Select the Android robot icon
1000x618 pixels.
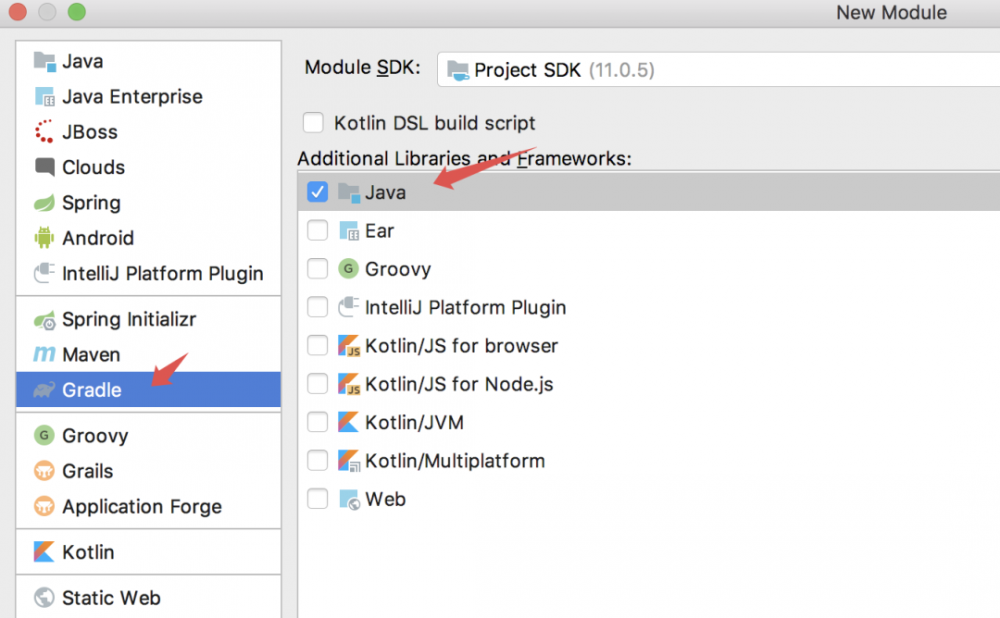click(44, 238)
